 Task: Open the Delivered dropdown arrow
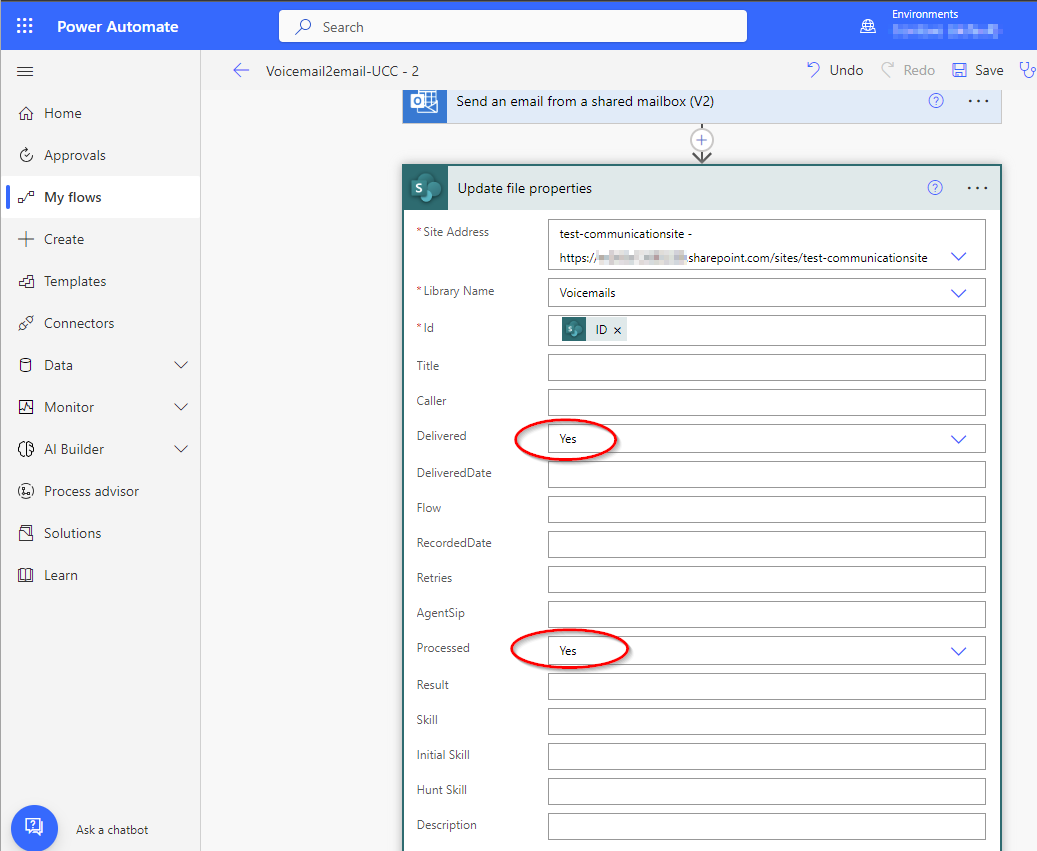959,439
